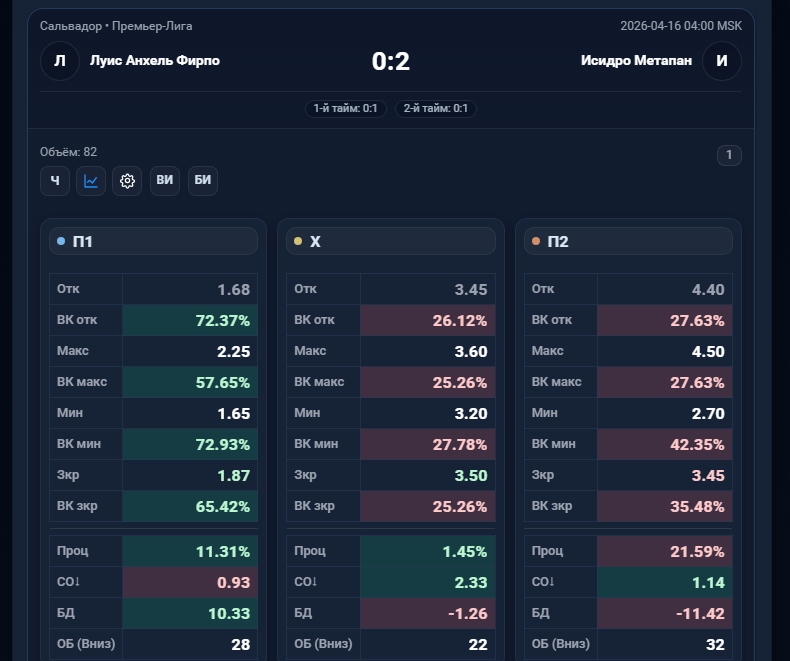Click X ОБ (Вниз) value 22
The width and height of the screenshot is (790, 661).
478,644
